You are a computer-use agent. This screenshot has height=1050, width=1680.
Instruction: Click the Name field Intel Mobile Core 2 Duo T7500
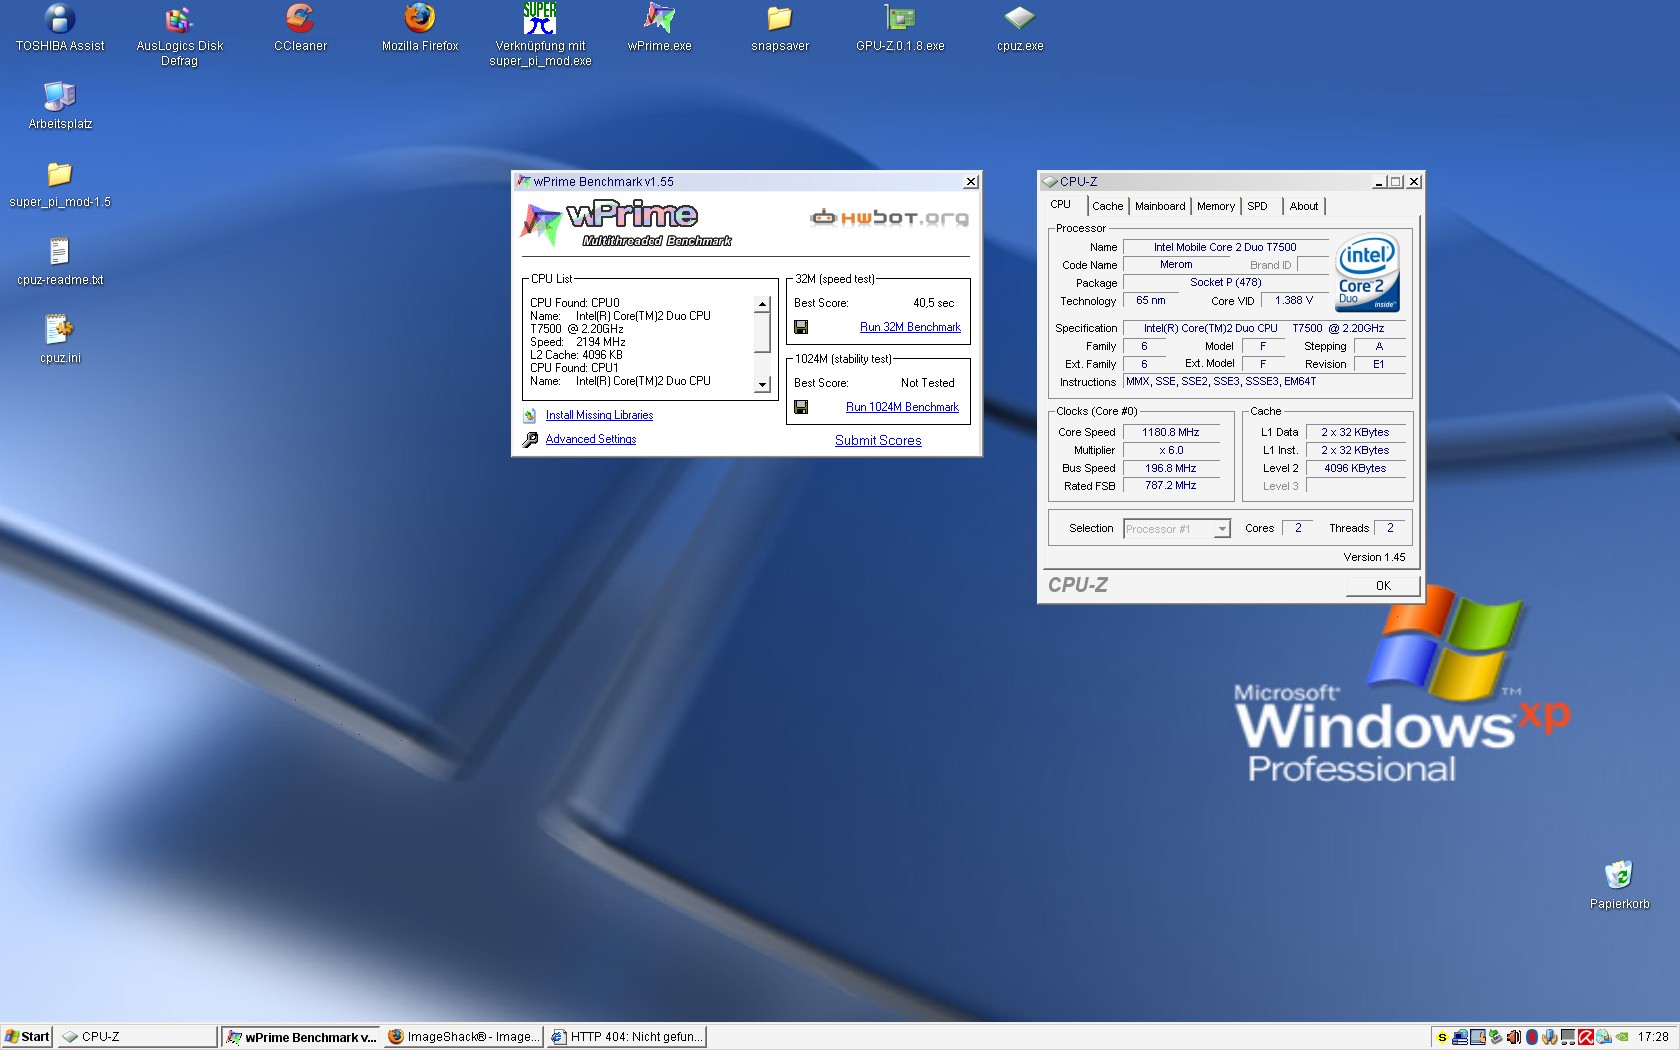[x=1225, y=247]
